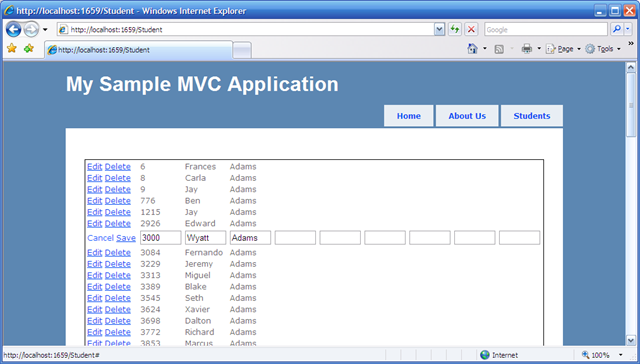
Task: Open a new blank tab
Action: [242, 50]
